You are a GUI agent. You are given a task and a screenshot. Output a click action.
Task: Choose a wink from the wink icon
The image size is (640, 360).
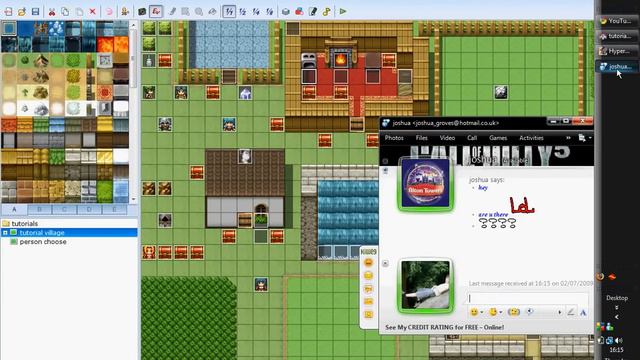click(x=493, y=312)
